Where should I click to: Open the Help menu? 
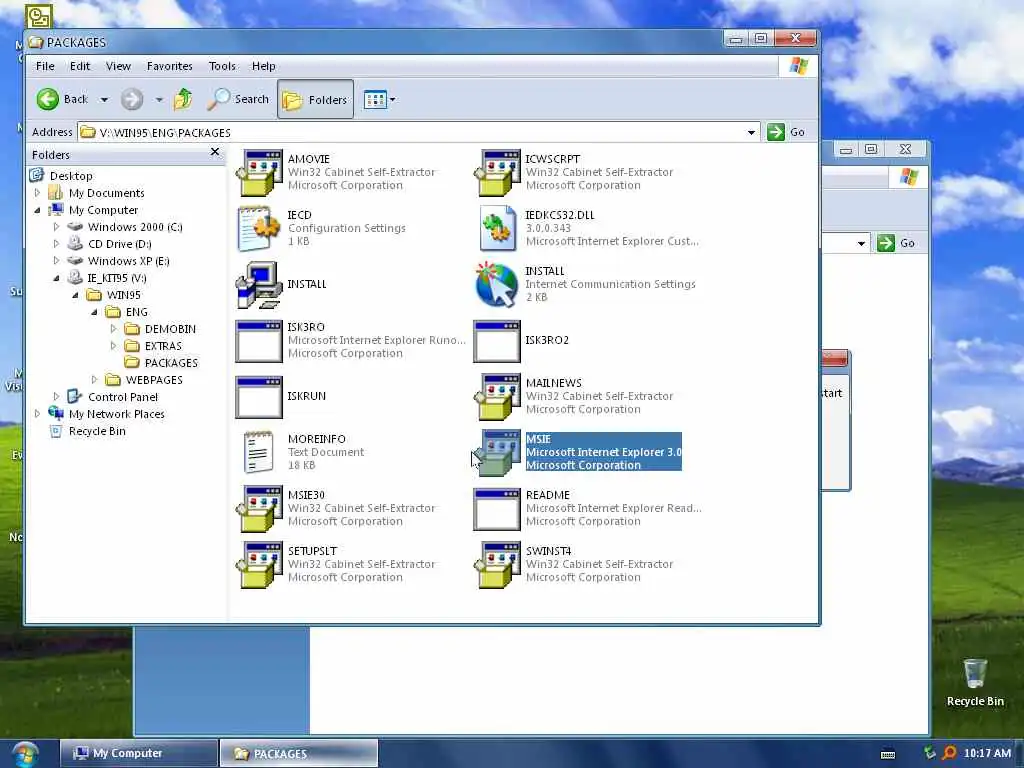tap(264, 66)
